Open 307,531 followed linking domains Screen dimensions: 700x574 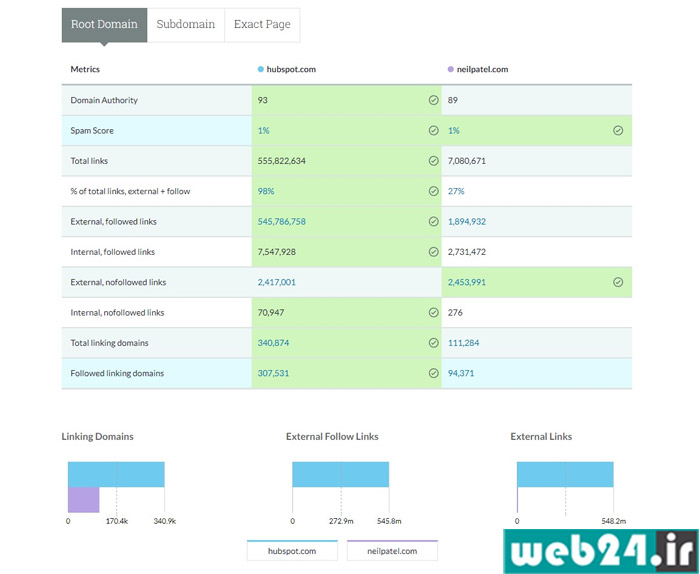coord(273,374)
